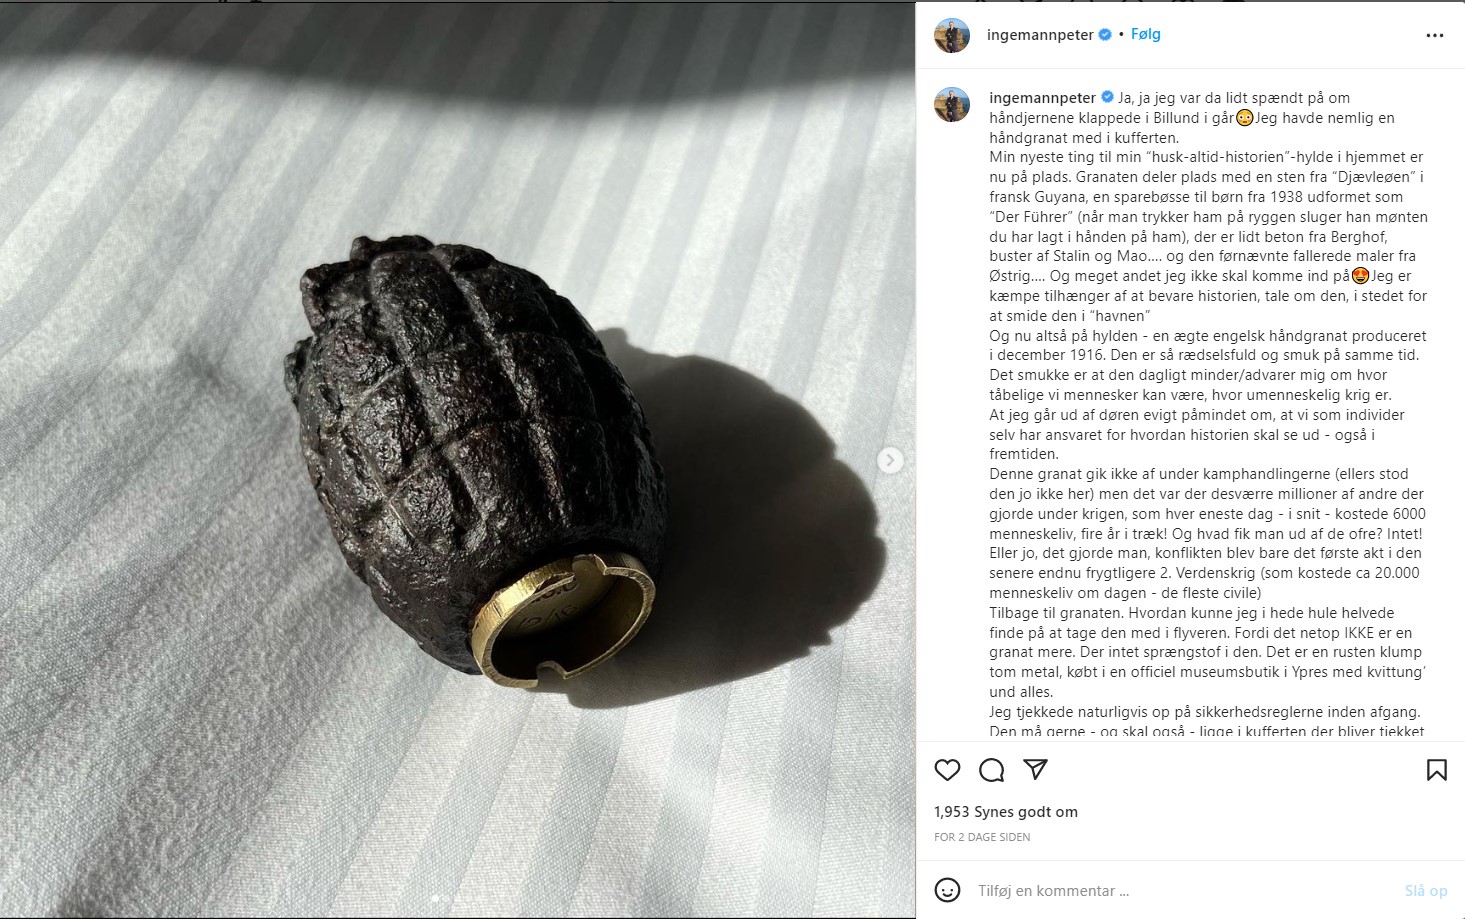Save the post with the bookmark icon
1465x919 pixels.
click(x=1436, y=770)
